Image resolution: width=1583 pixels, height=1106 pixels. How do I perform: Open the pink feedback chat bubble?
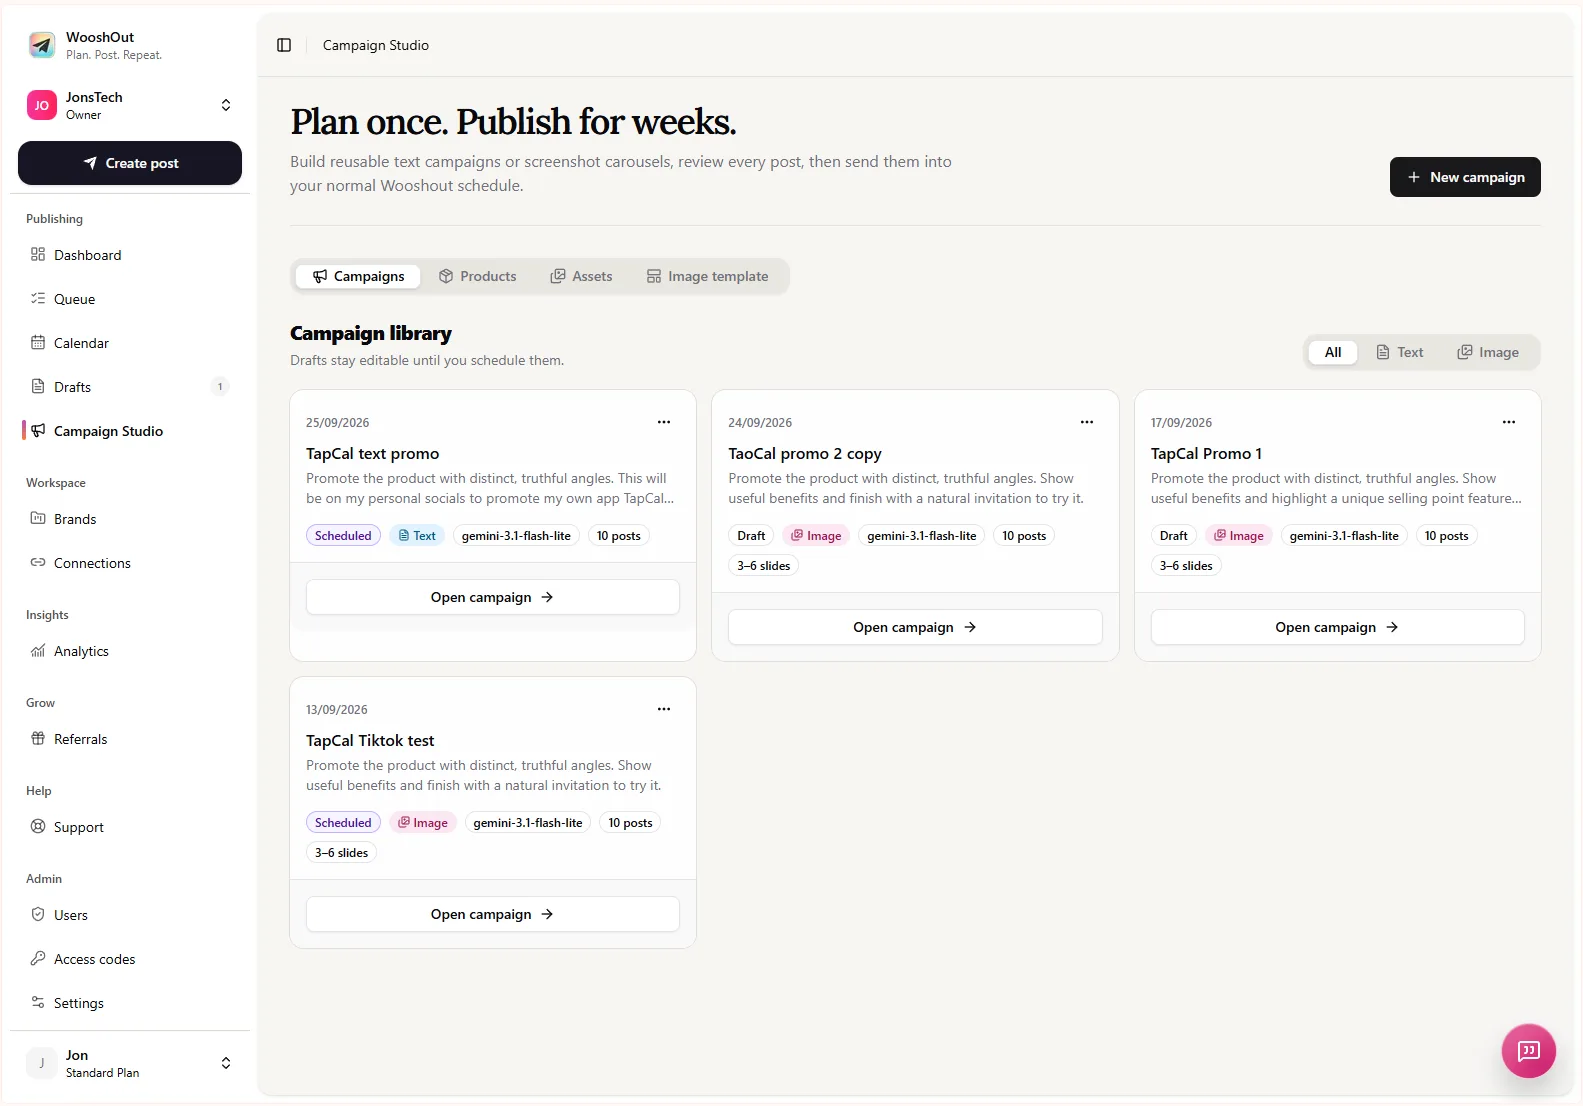click(x=1528, y=1050)
